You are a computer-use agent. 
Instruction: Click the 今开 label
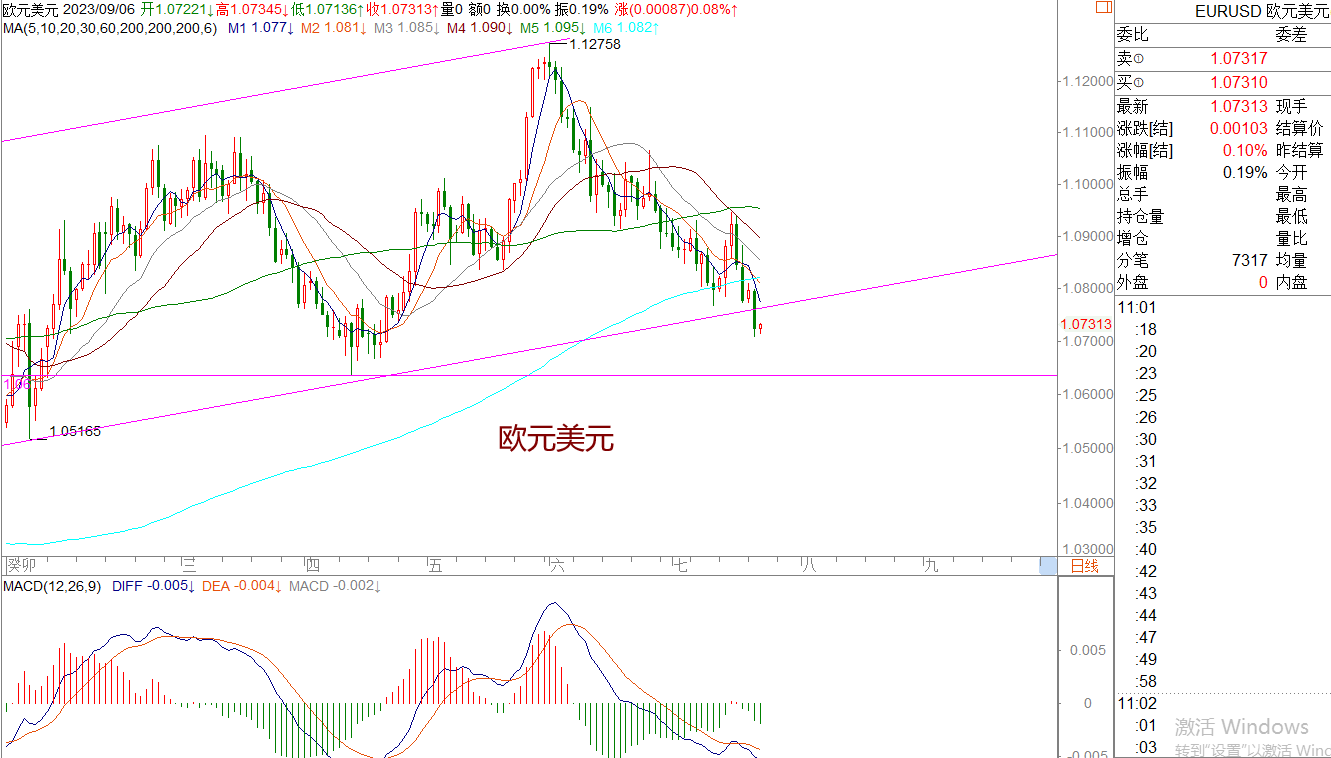tap(1292, 172)
